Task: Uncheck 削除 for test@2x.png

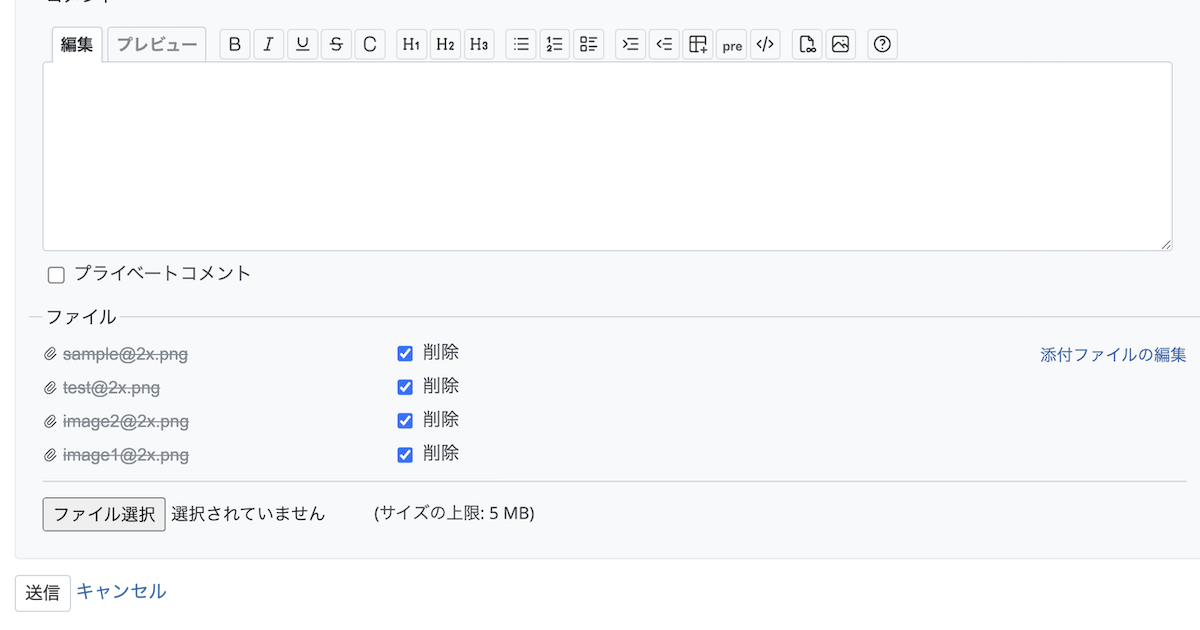Action: point(405,387)
